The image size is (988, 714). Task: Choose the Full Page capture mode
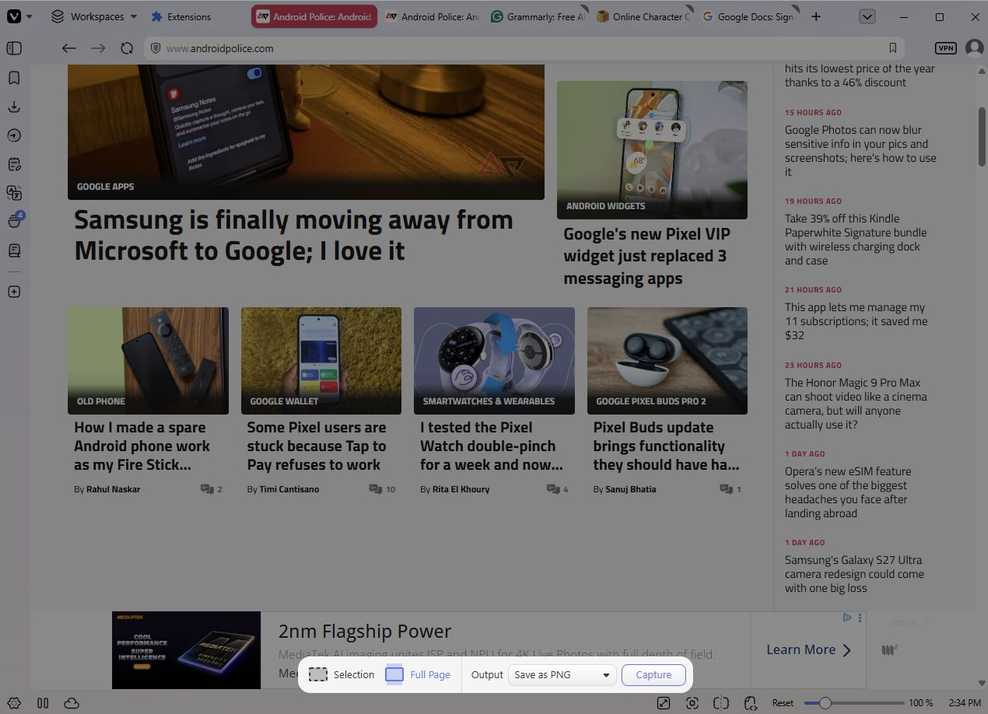(418, 674)
